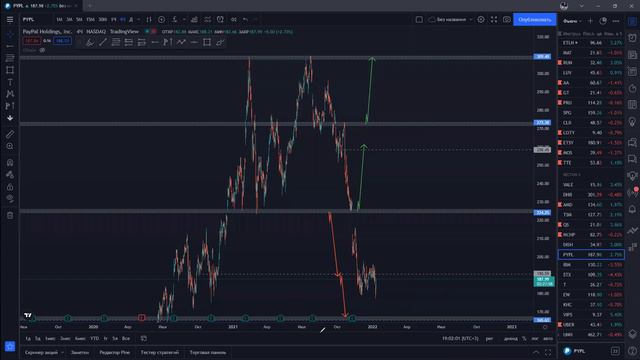Open the watchlist name dropdown
The width and height of the screenshot is (640, 360).
pyautogui.click(x=571, y=21)
